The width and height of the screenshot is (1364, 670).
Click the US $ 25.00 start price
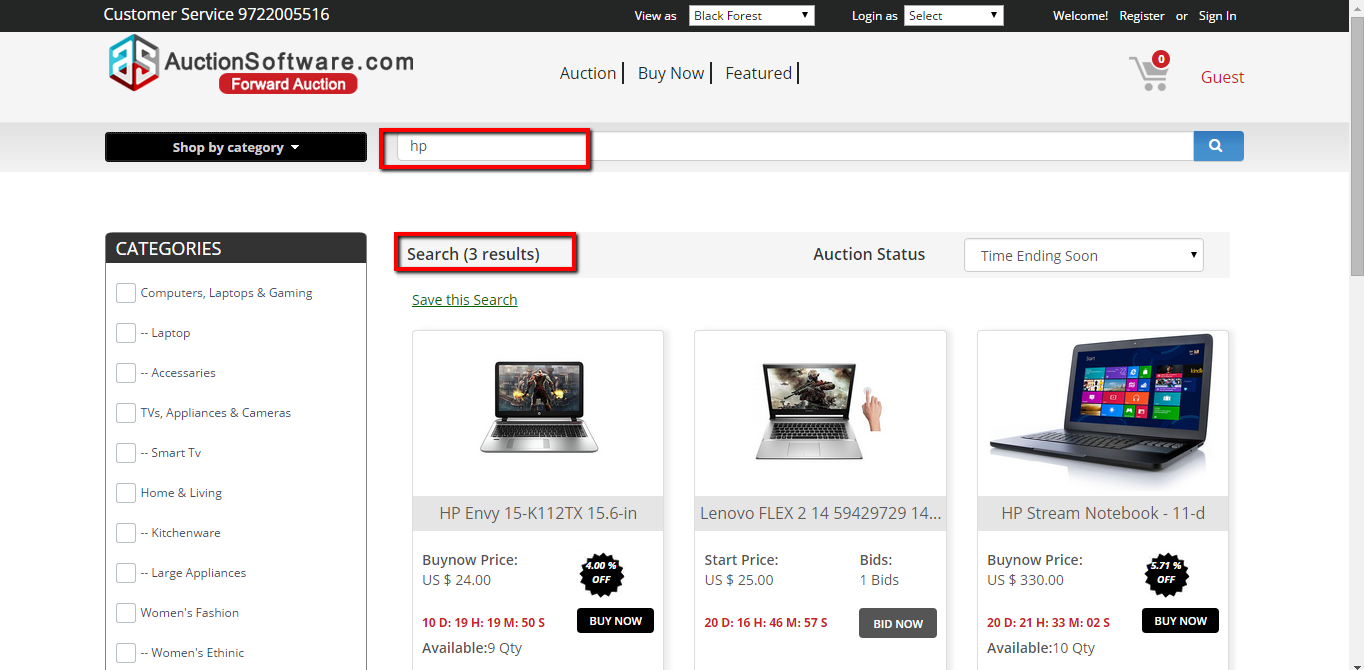739,580
